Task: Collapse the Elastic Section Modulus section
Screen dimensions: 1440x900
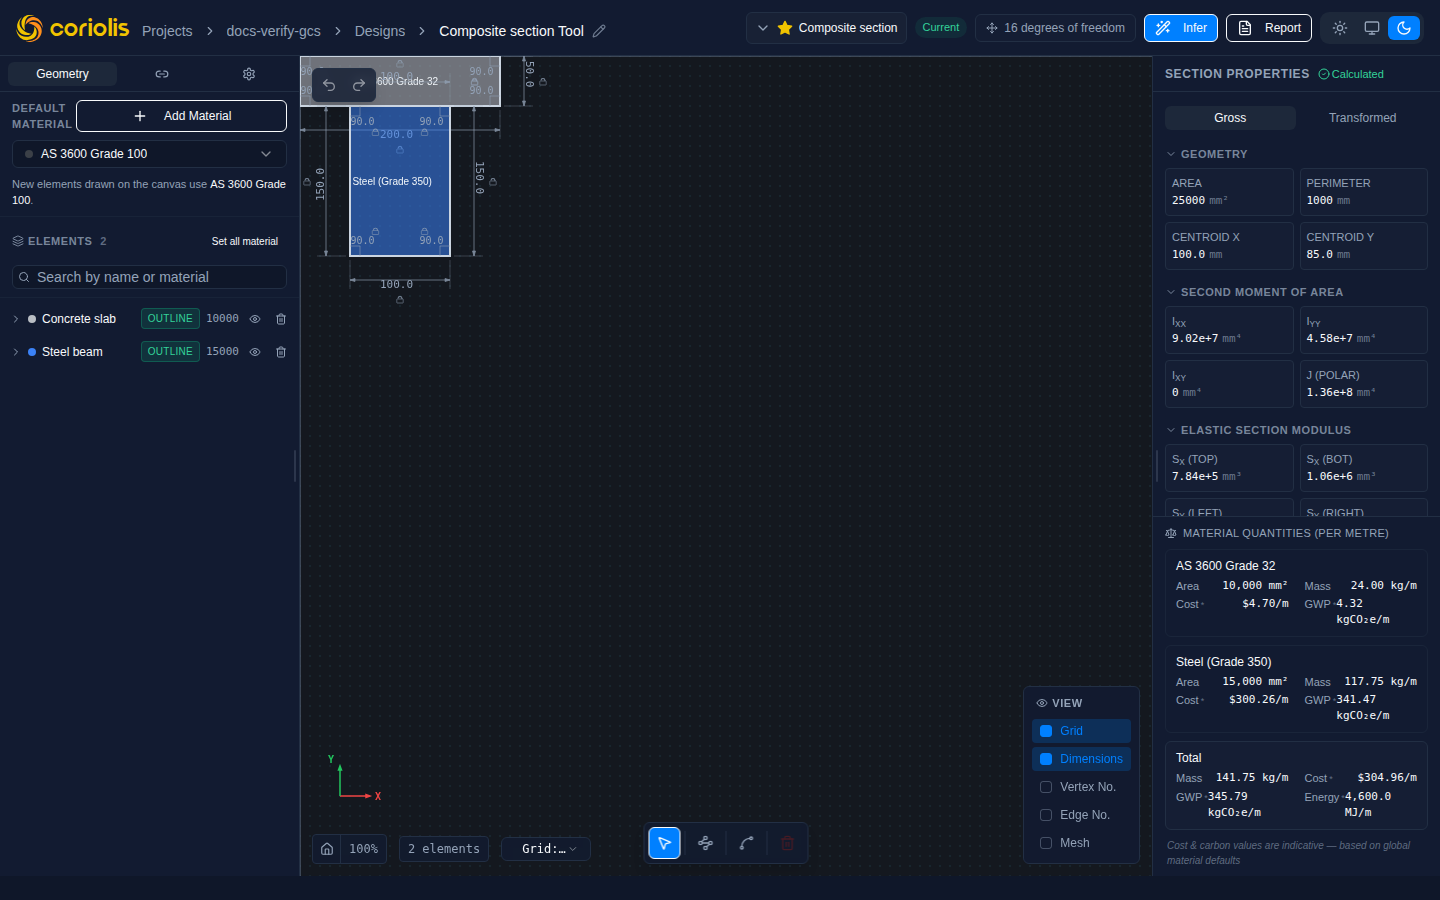Action: click(x=1171, y=430)
